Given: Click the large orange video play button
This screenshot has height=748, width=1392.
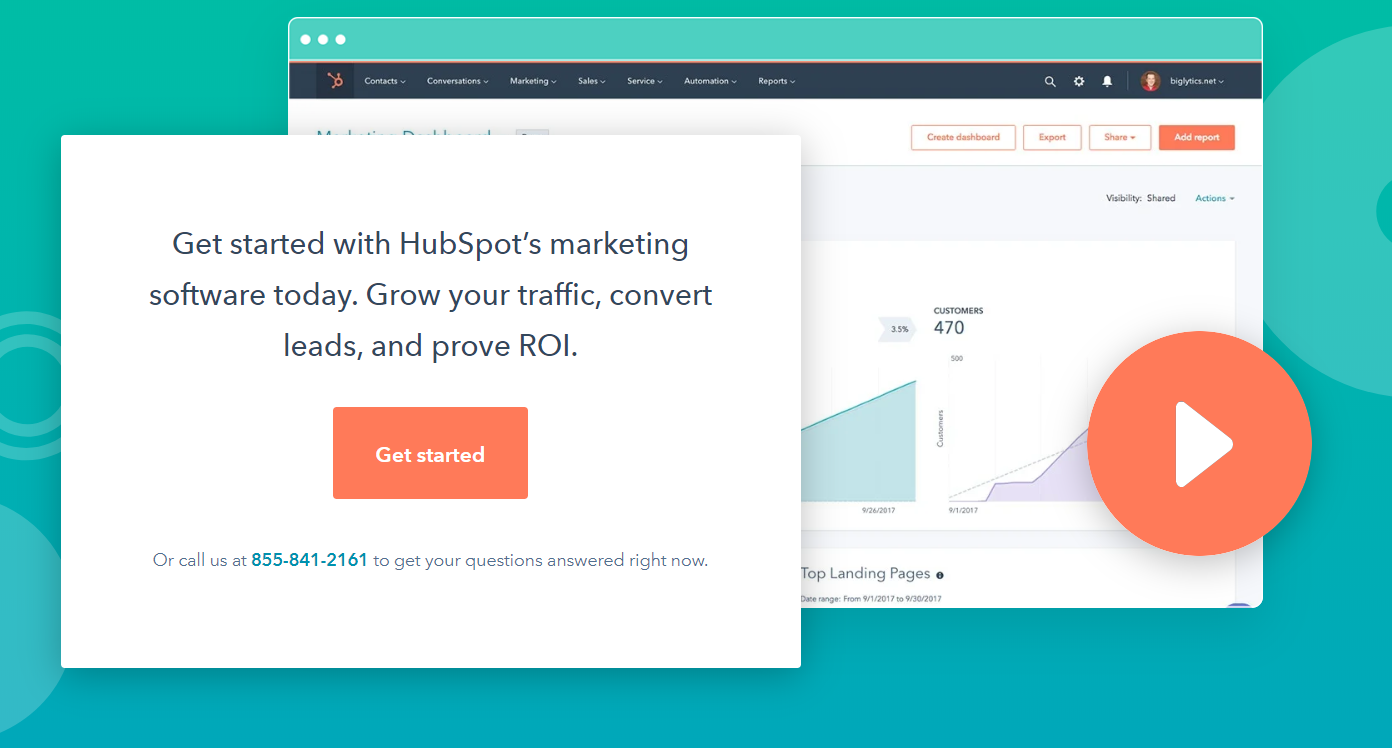Looking at the screenshot, I should (x=1199, y=443).
